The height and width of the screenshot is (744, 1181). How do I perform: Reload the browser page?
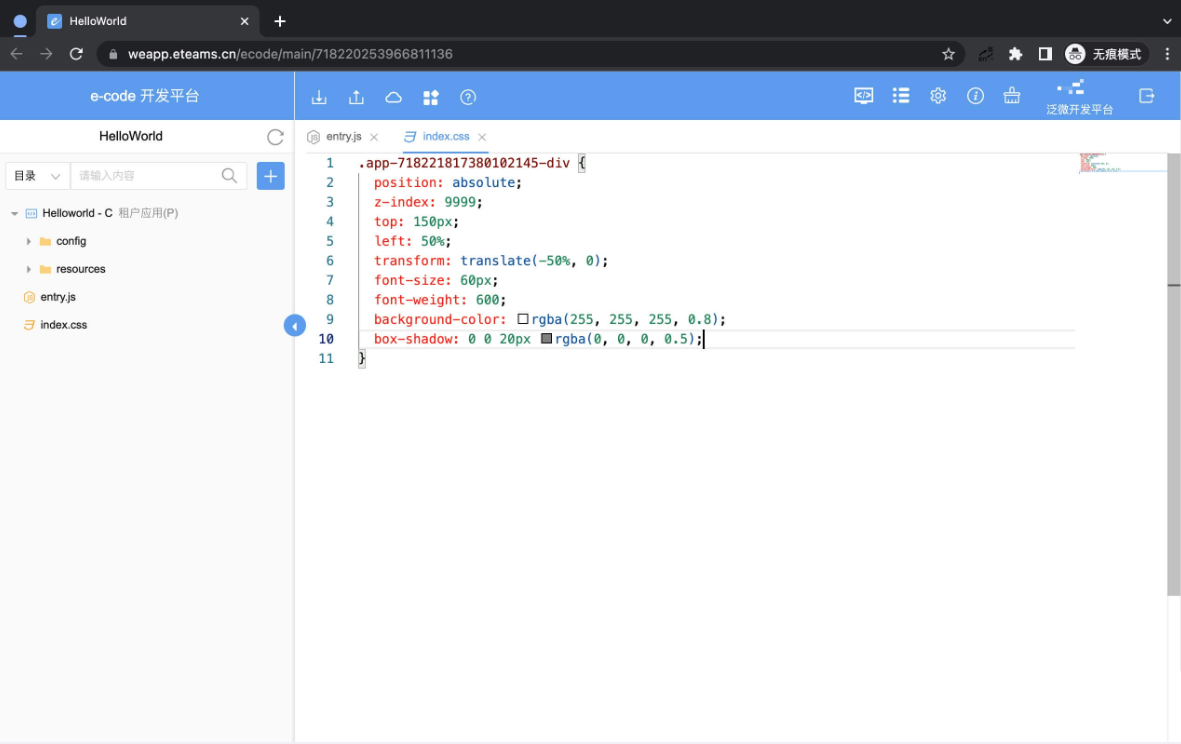(76, 54)
